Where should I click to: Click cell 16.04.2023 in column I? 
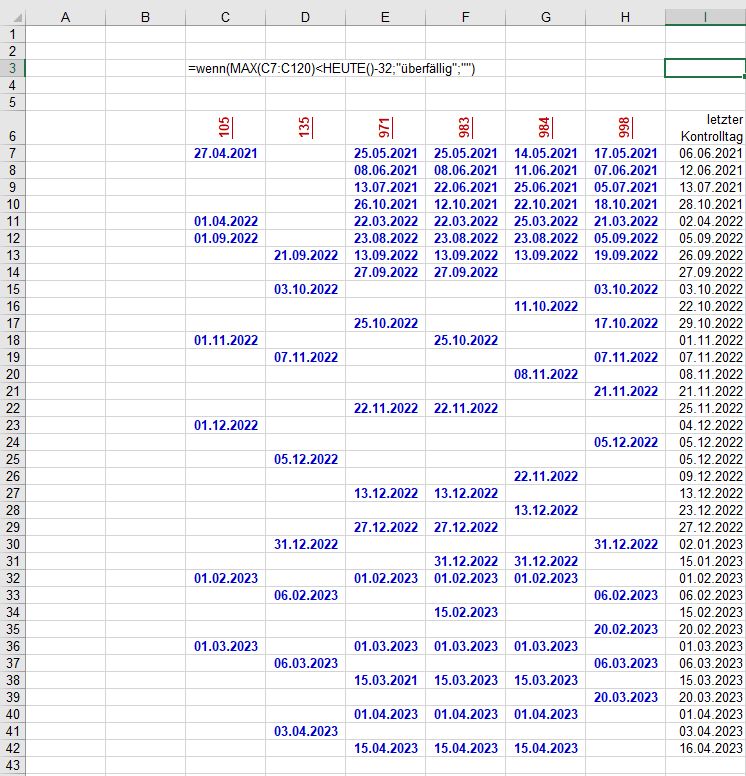[705, 748]
